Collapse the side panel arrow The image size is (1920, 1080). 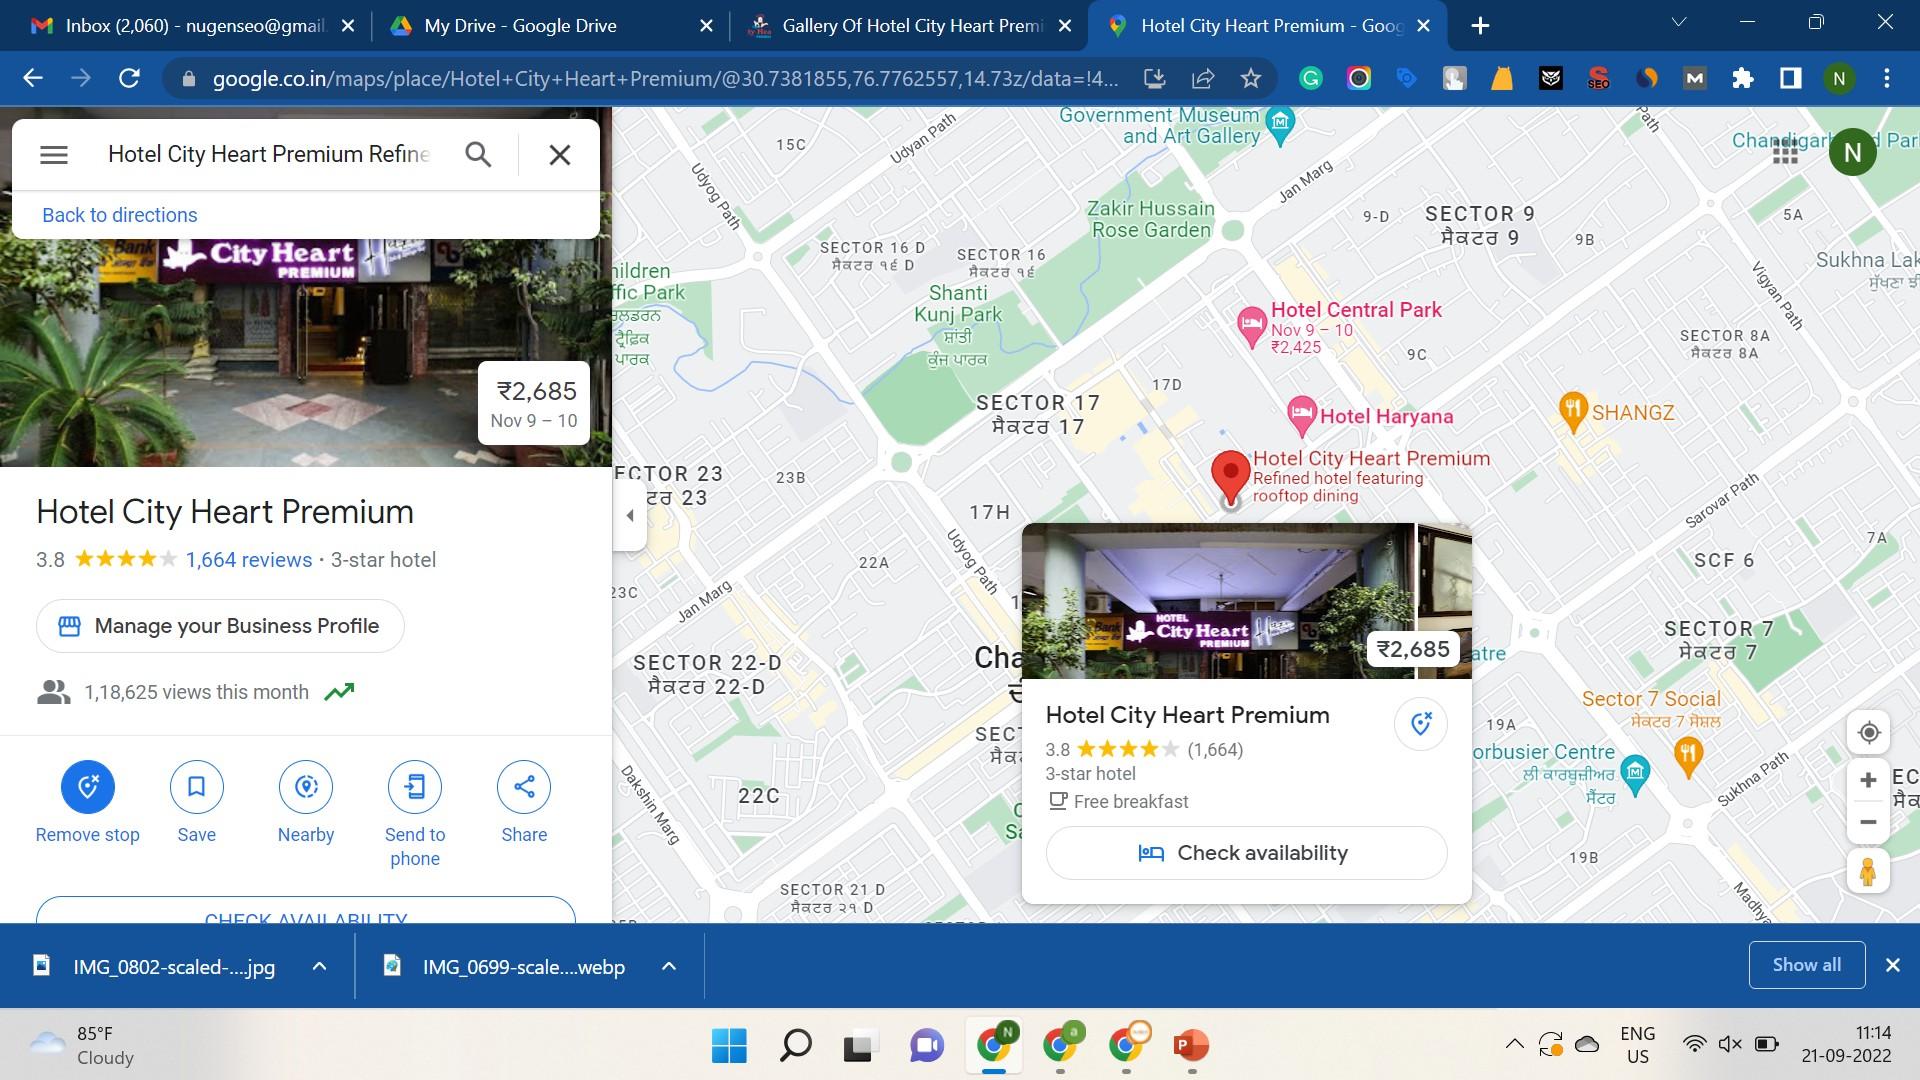point(630,516)
